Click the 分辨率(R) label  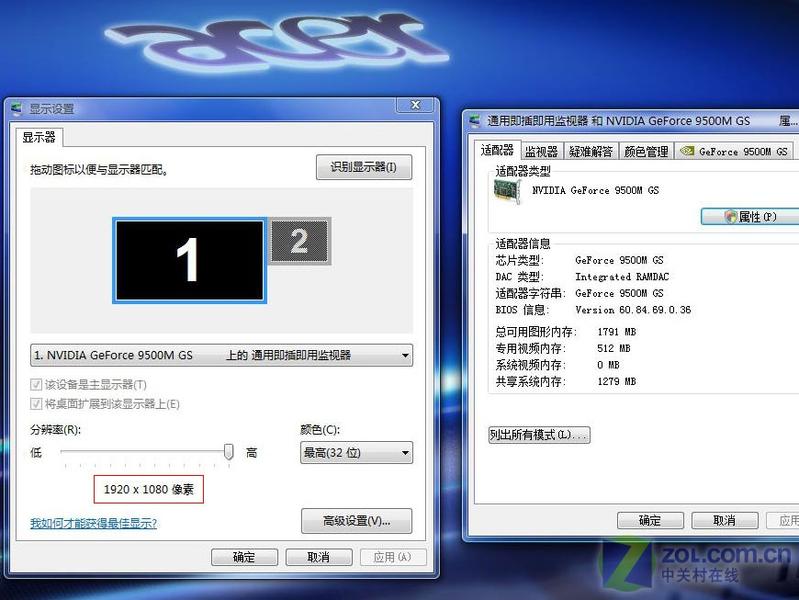pos(55,430)
